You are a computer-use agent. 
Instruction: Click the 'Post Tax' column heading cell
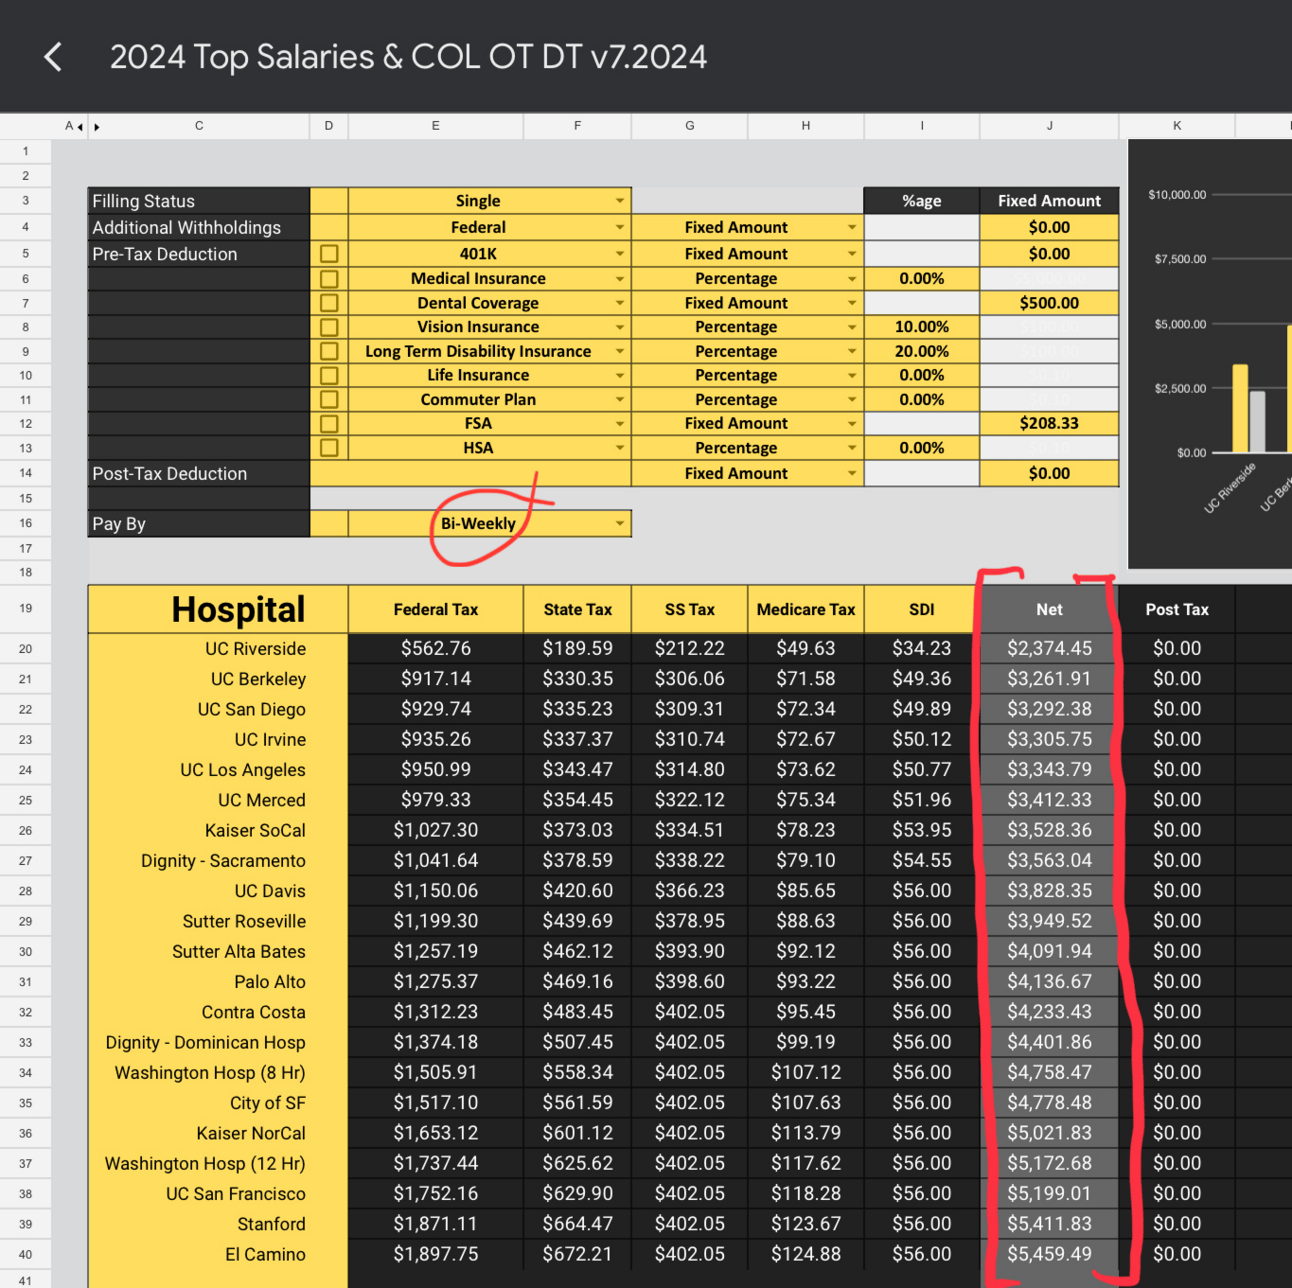point(1177,609)
